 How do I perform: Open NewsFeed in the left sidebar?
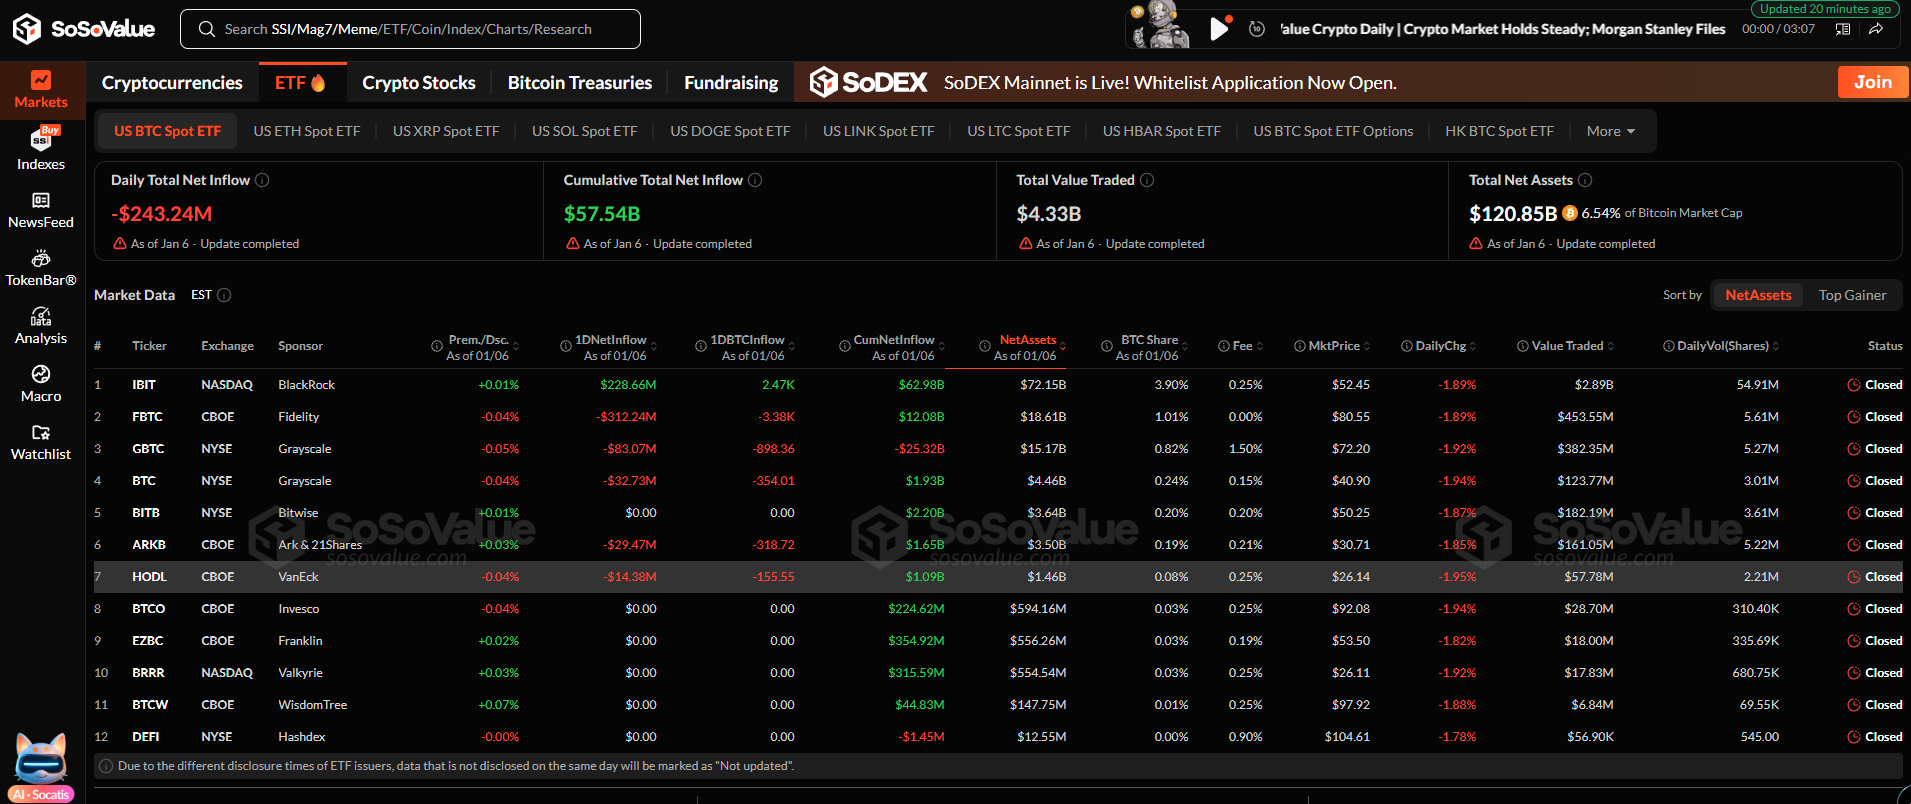(41, 210)
